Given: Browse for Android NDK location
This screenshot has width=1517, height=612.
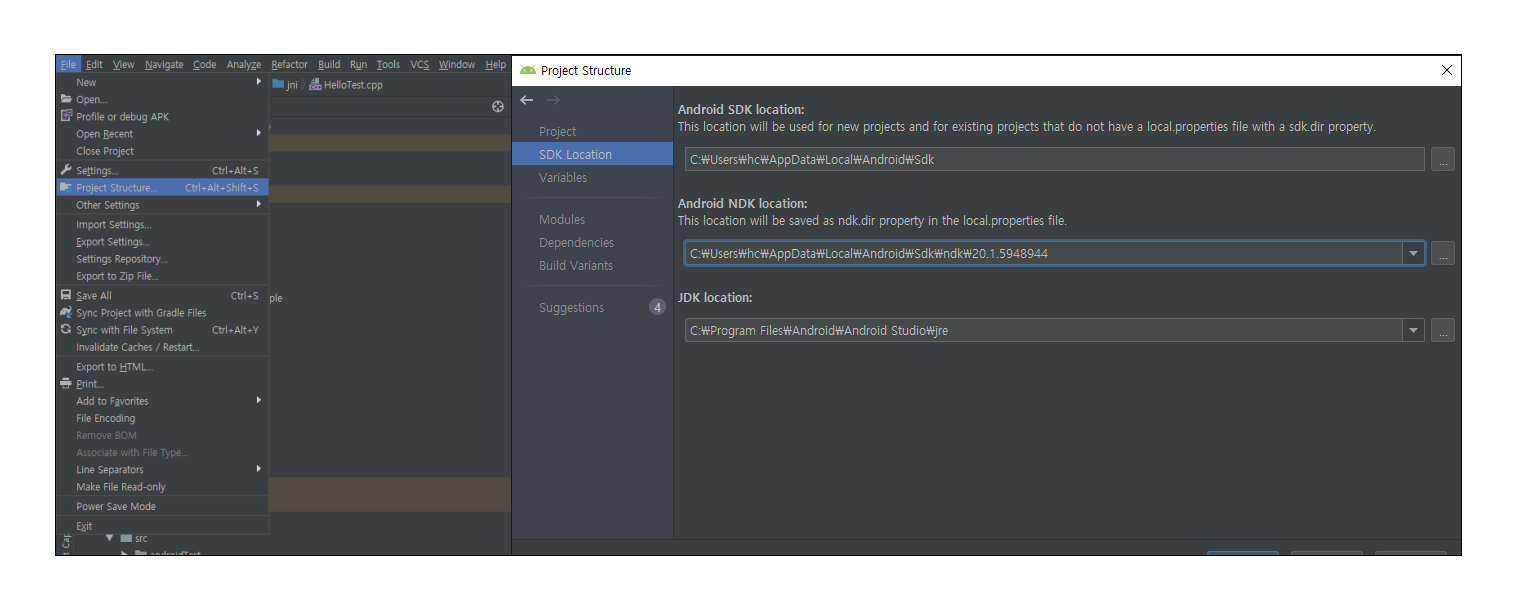Looking at the screenshot, I should tap(1442, 253).
